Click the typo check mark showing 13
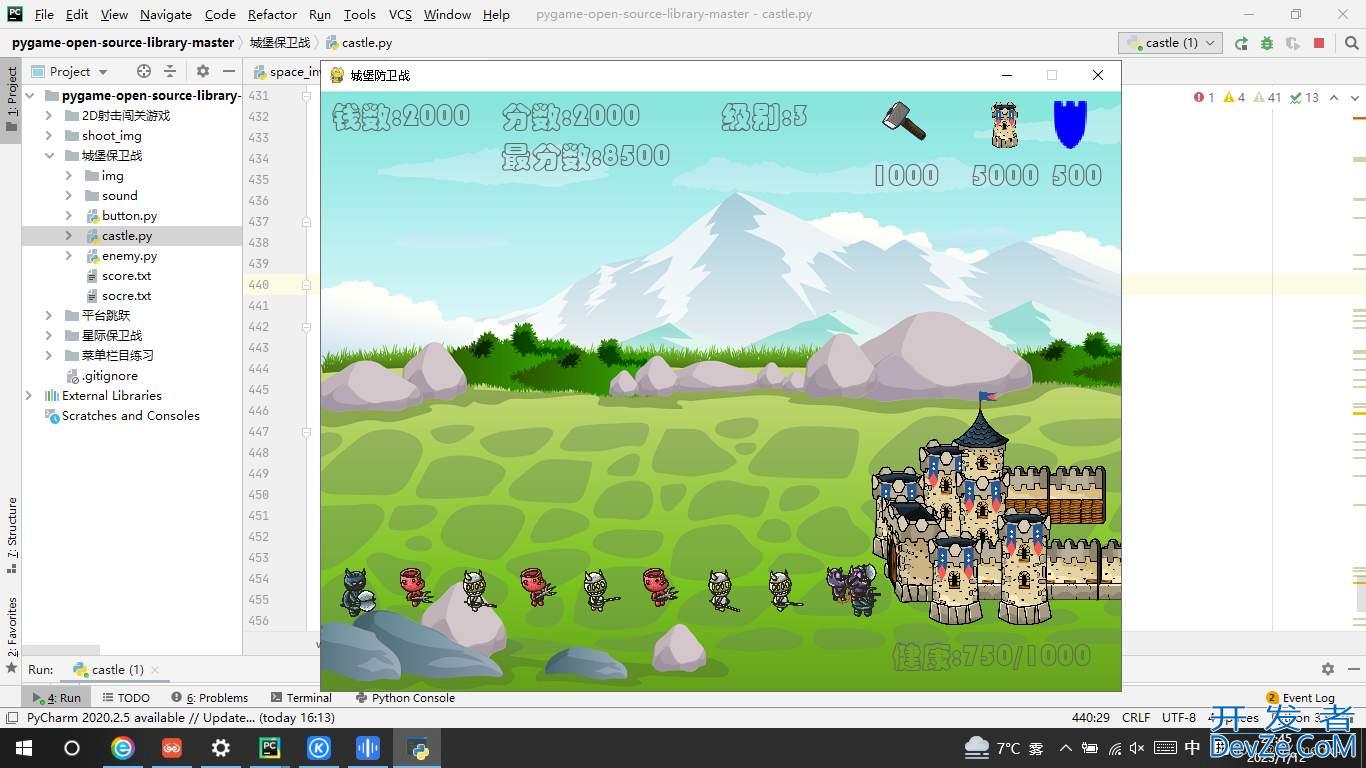Screen dimensions: 1366x768 (x=1304, y=97)
